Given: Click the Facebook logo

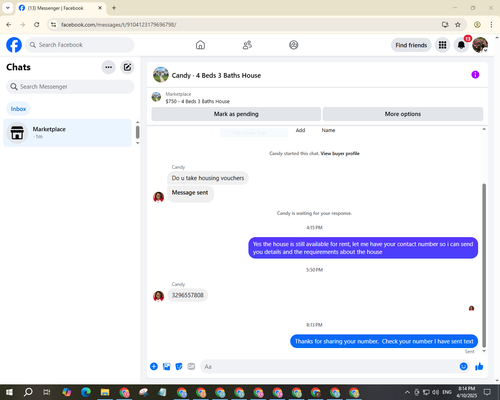Looking at the screenshot, I should pyautogui.click(x=14, y=45).
